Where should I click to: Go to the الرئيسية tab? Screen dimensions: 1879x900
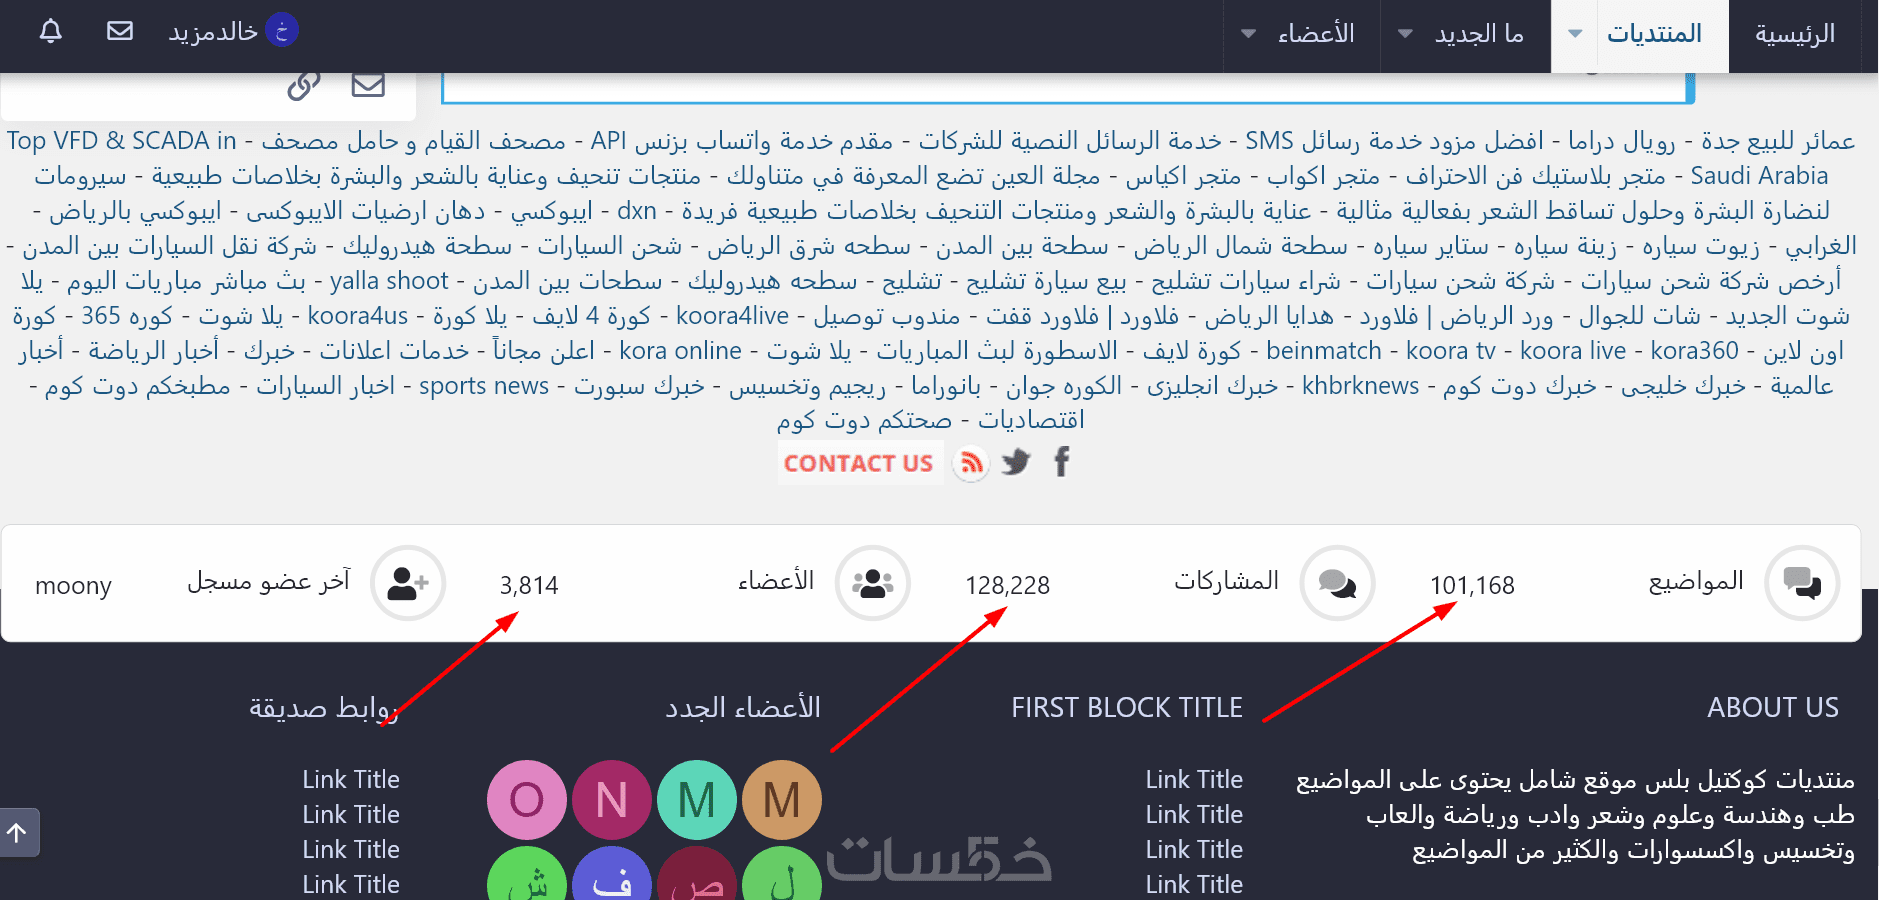coord(1795,34)
